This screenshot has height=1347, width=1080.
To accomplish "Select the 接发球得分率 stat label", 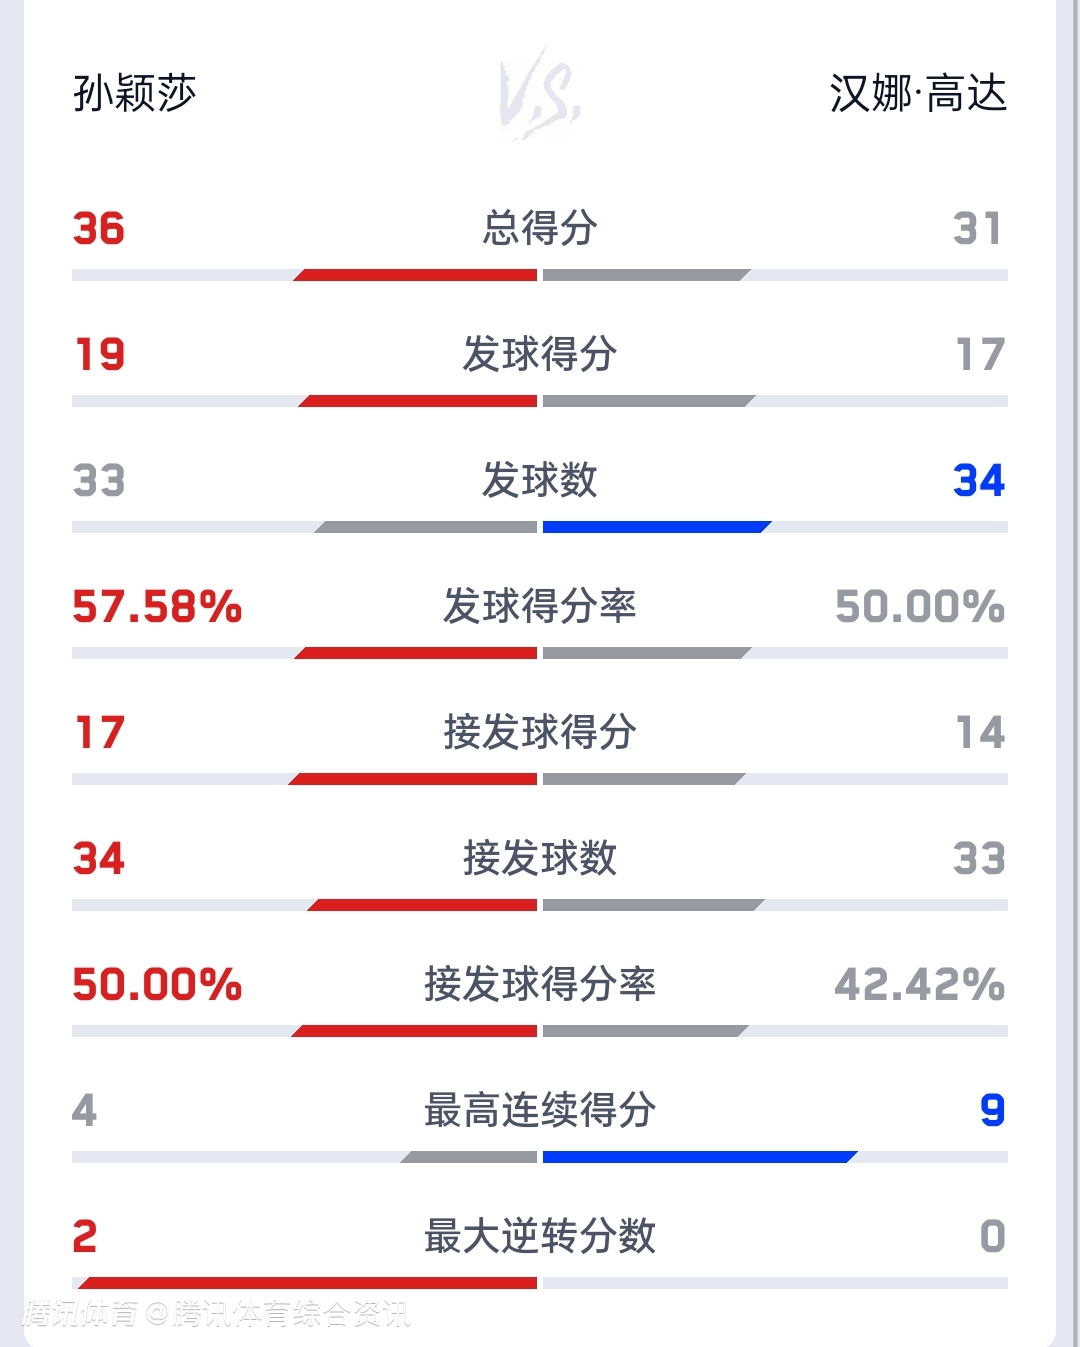I will (x=540, y=984).
